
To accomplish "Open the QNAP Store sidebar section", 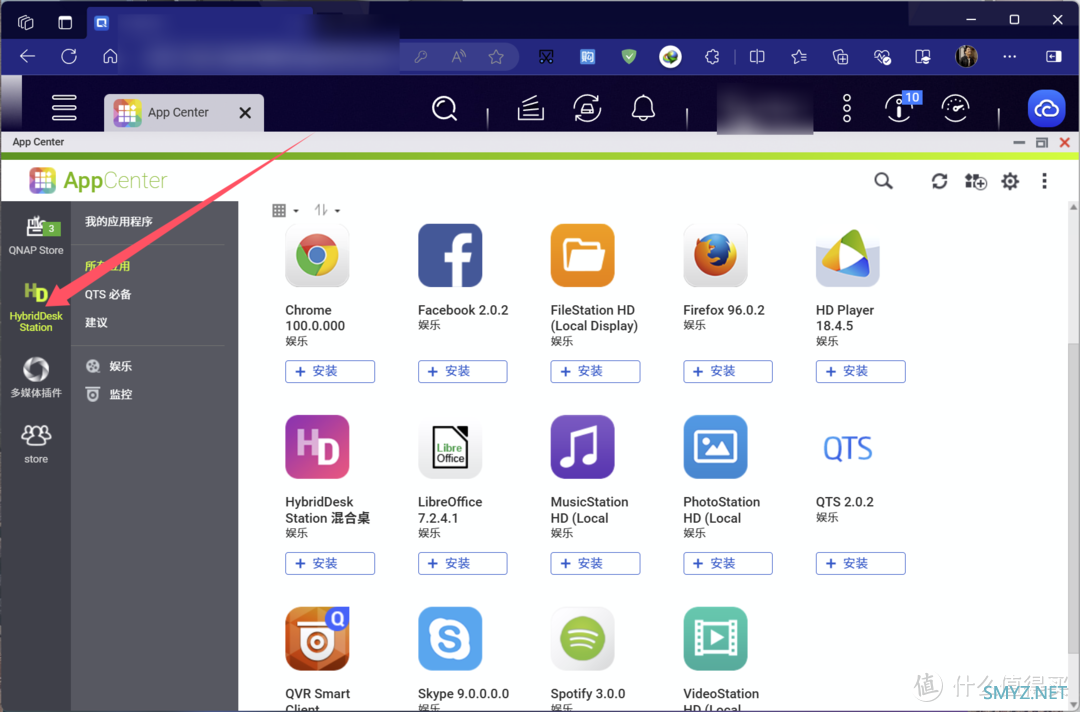I will 36,235.
